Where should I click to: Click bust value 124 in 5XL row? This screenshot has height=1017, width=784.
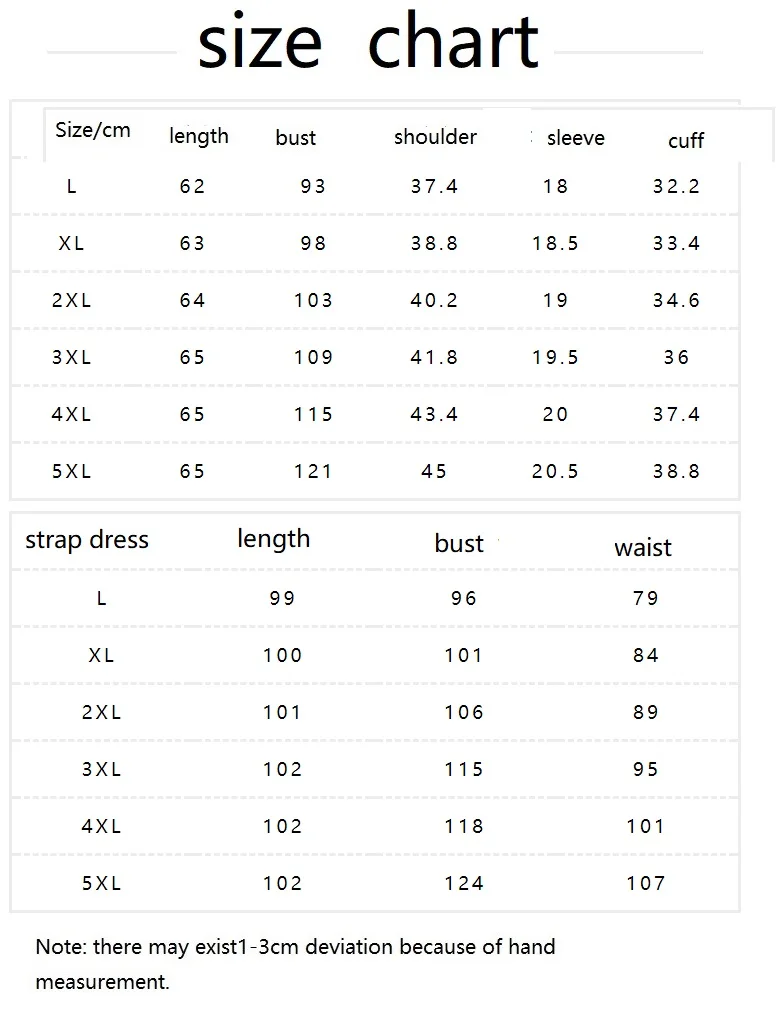tap(464, 883)
